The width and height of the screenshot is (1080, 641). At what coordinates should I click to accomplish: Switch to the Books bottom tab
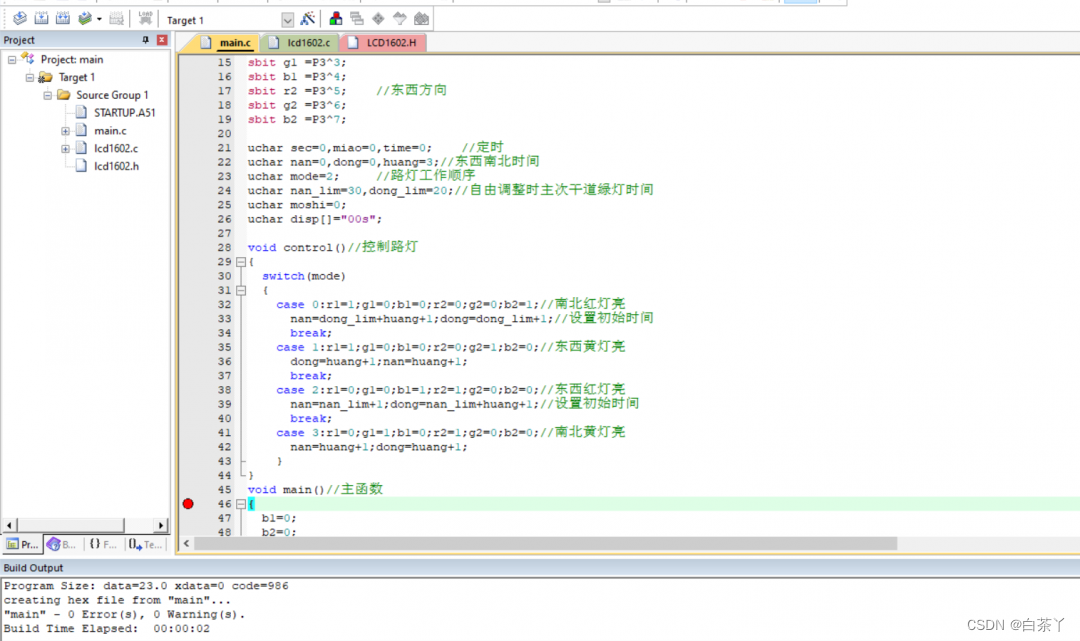point(62,545)
